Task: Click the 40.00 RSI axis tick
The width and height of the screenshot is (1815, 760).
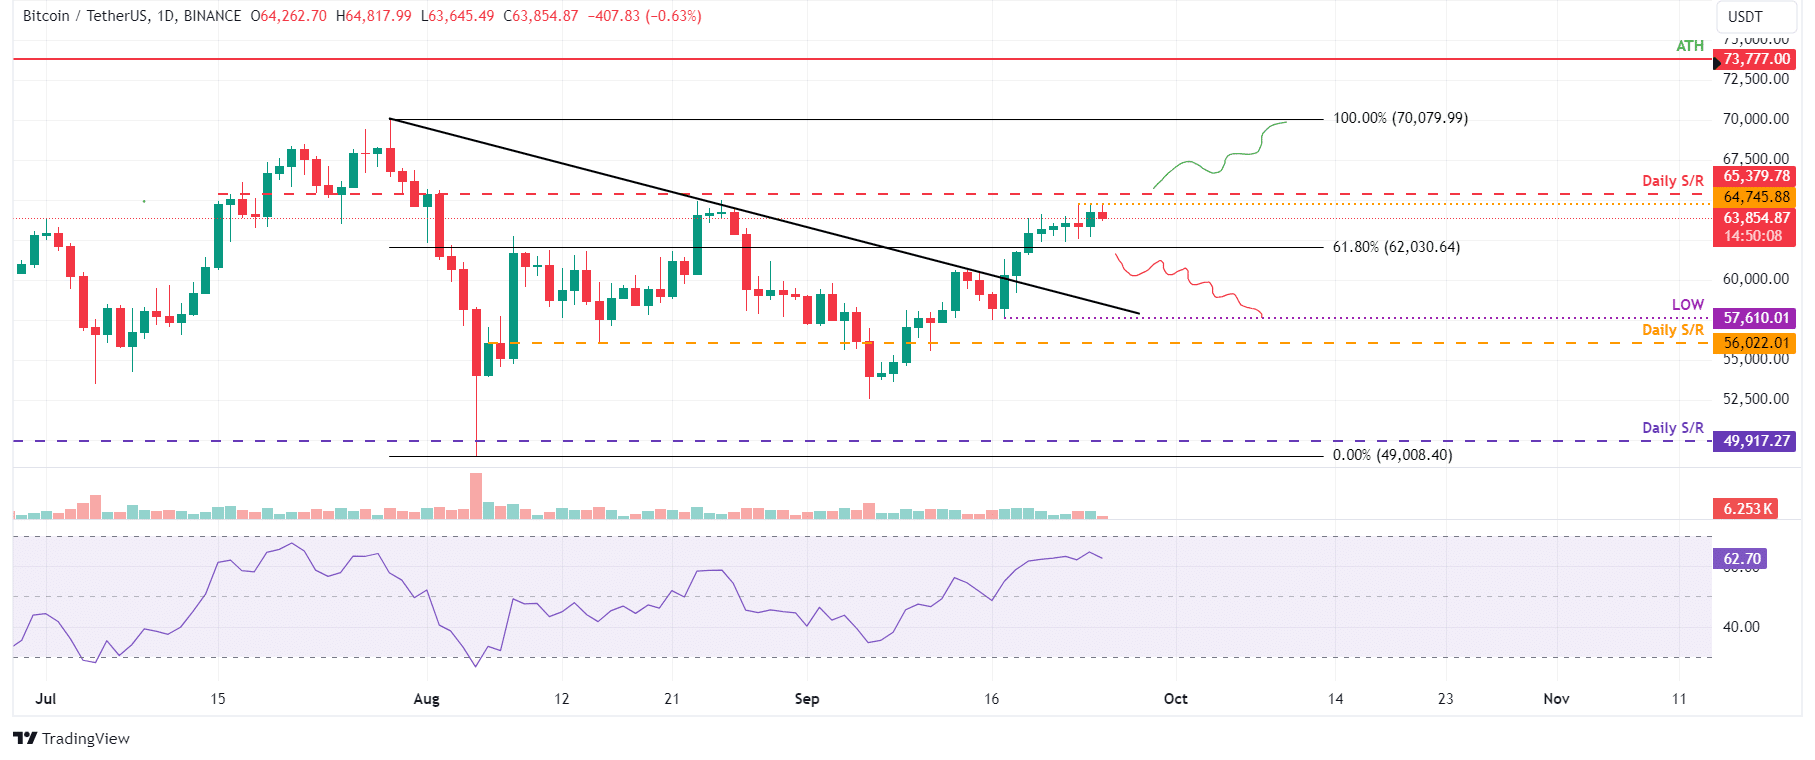Action: click(x=1741, y=627)
